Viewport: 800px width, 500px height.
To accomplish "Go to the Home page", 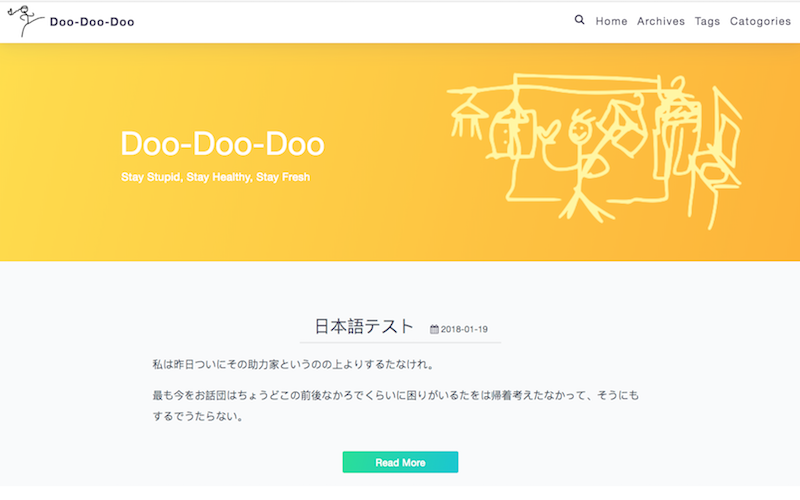I will click(611, 21).
